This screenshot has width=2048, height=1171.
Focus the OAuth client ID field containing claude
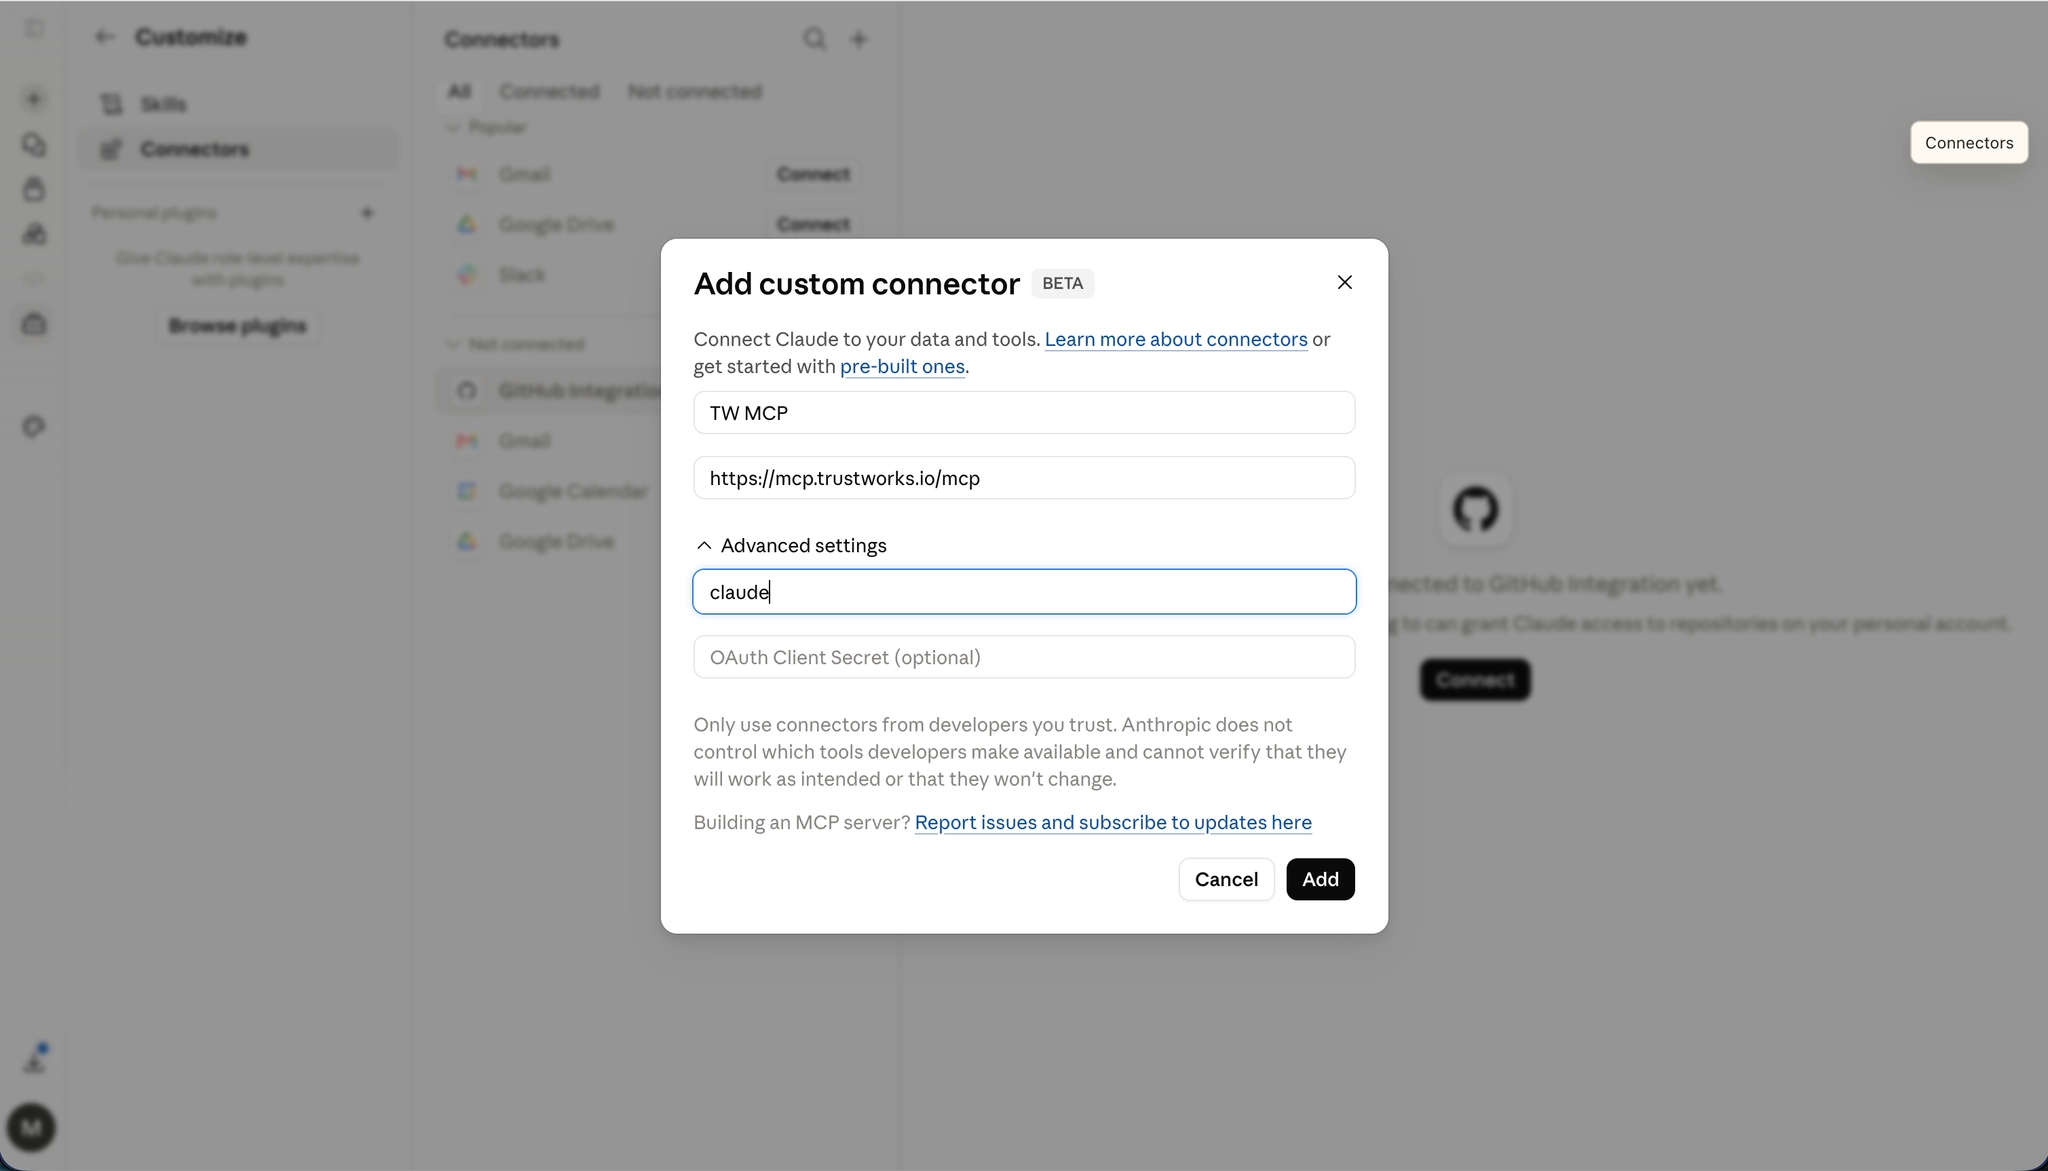pos(1024,592)
